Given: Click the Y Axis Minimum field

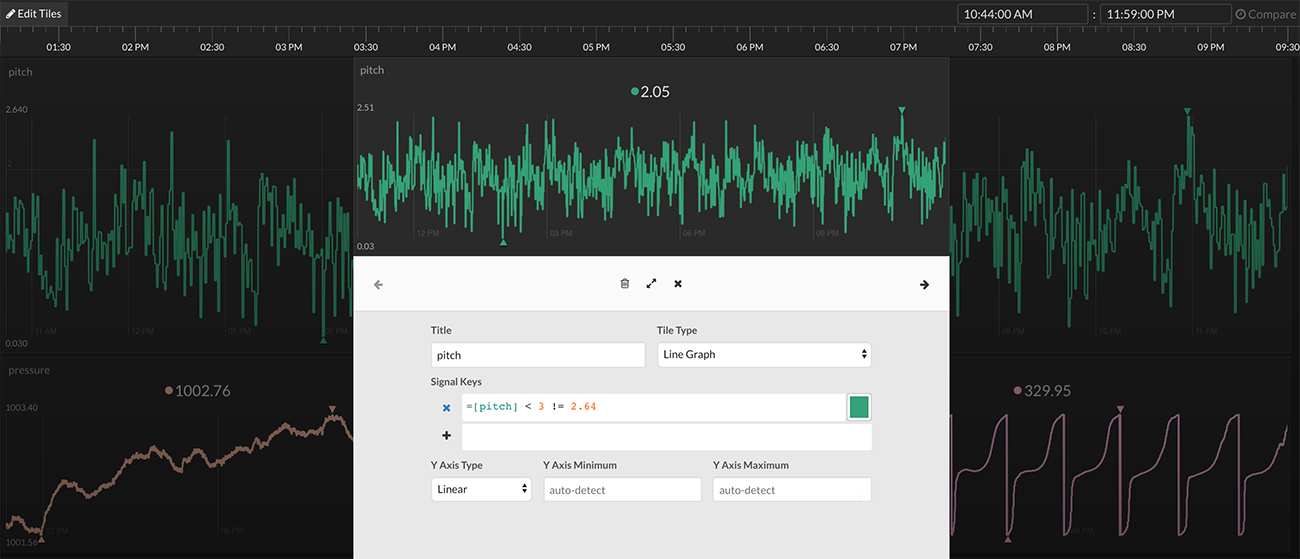Looking at the screenshot, I should coord(622,490).
